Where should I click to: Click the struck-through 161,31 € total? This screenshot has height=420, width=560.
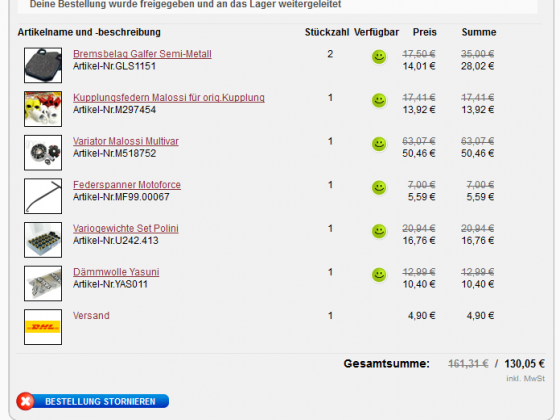468,364
